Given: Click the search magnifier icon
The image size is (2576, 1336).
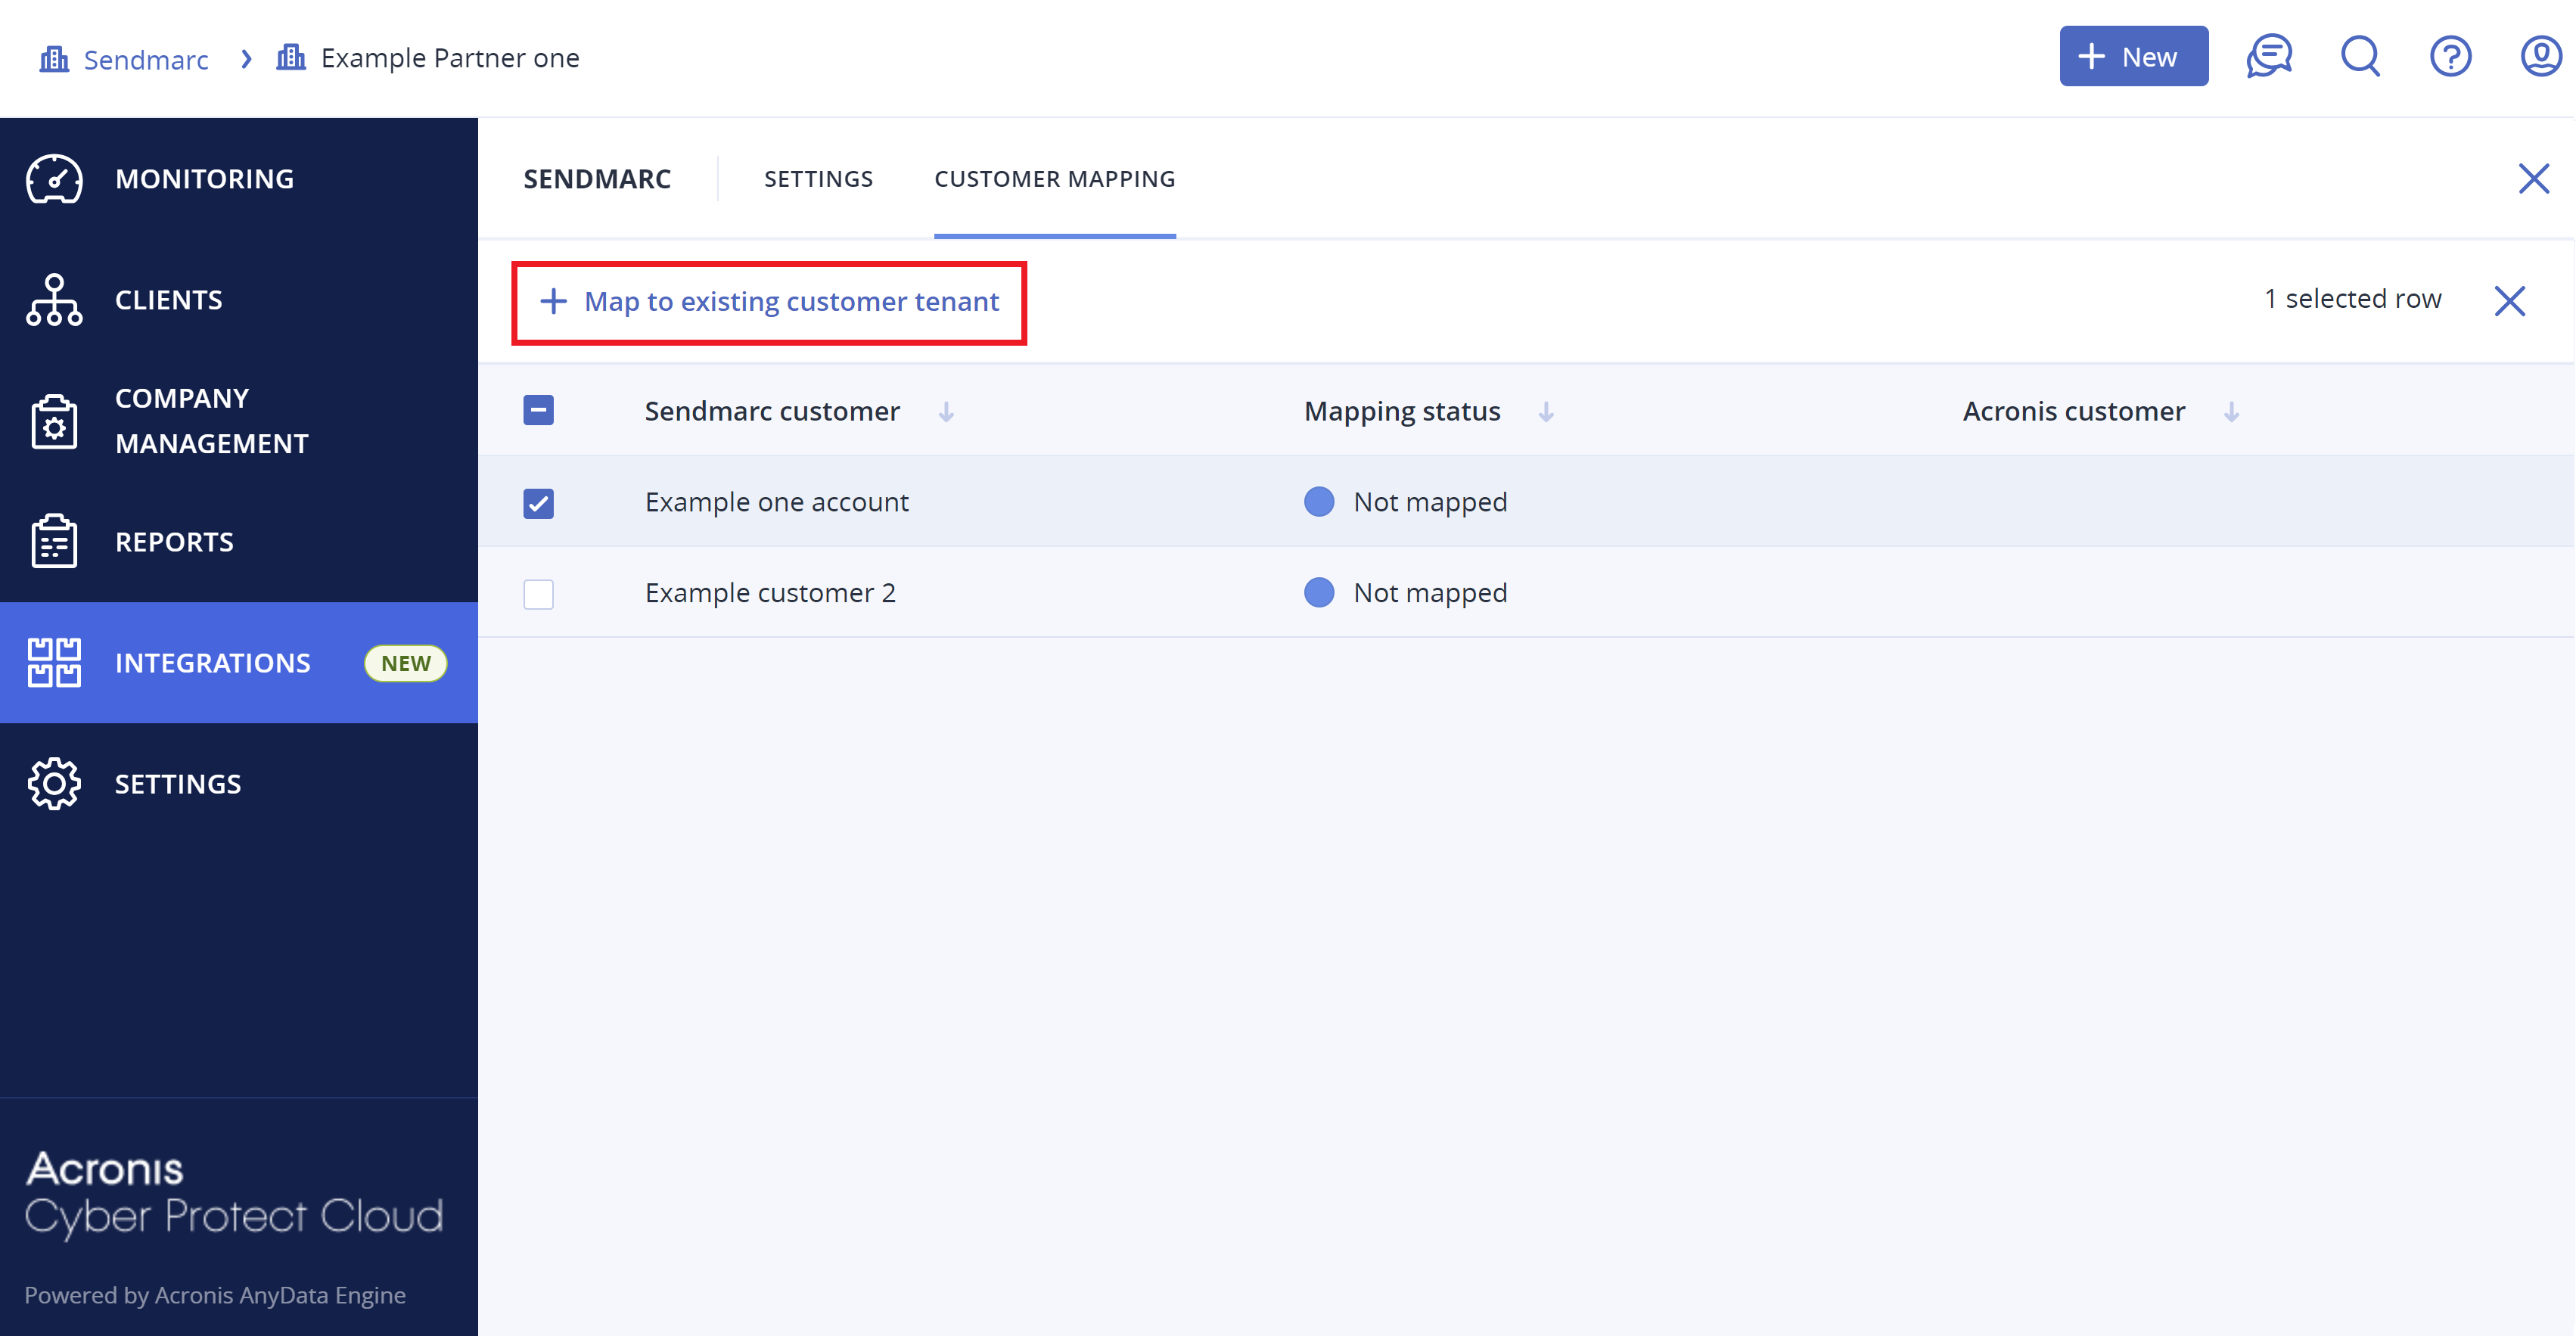Looking at the screenshot, I should 2361,56.
